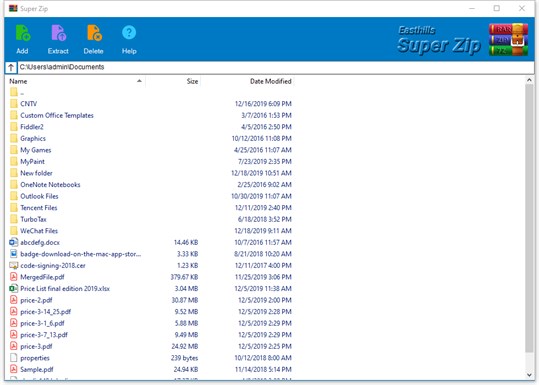Screen dimensions: 539x385
Task: Select the TurboTax folder name
Action: pyautogui.click(x=33, y=219)
